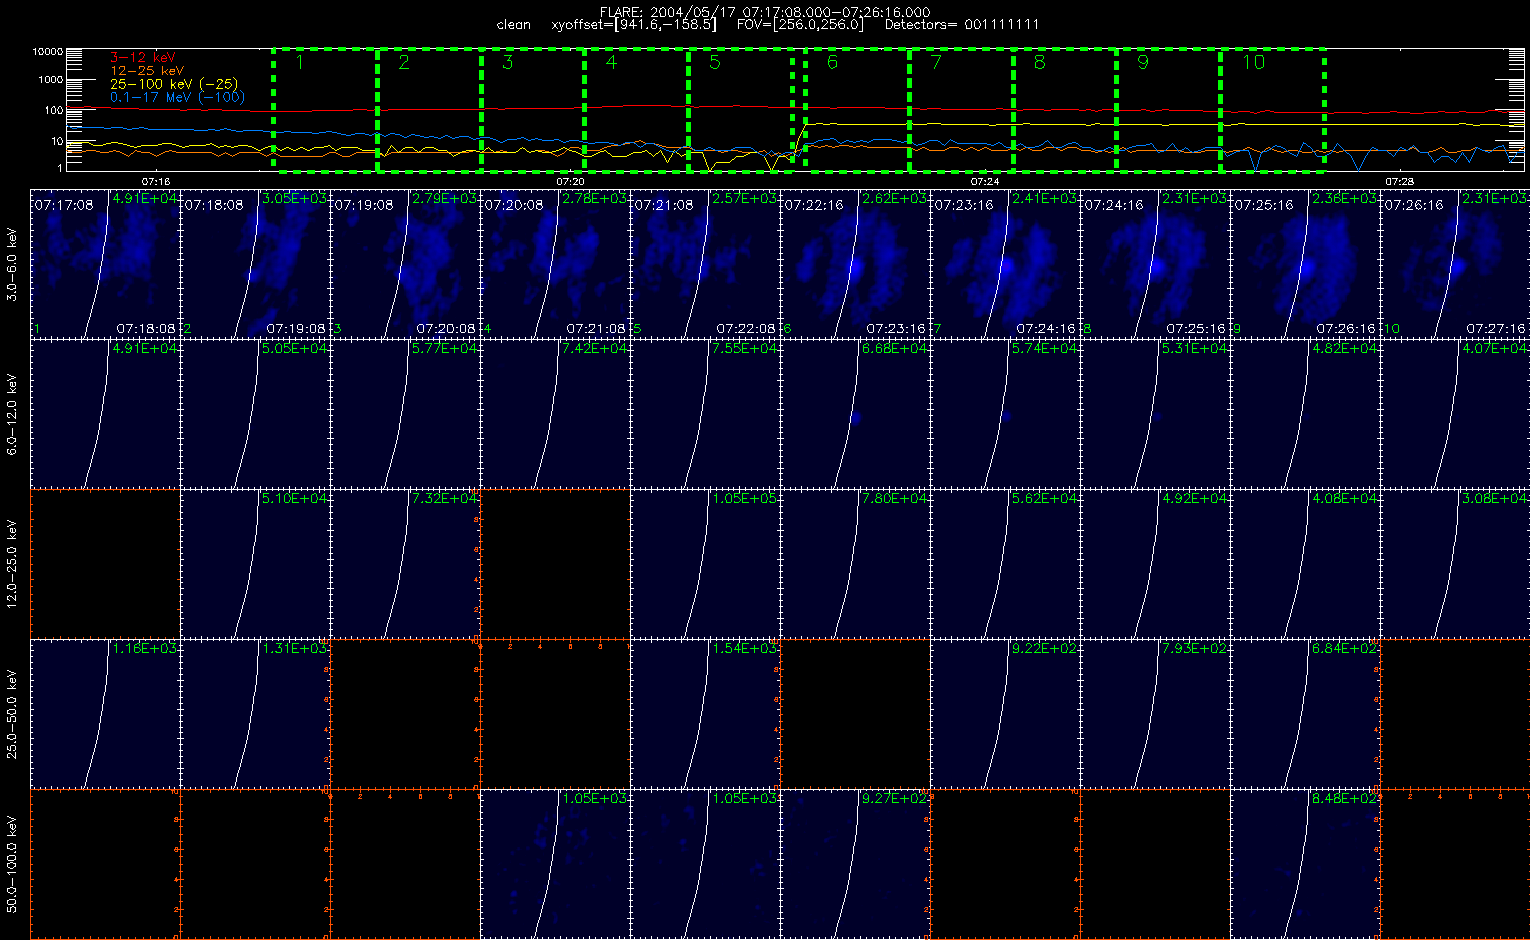Click interval label 6 in the light curve
The image size is (1530, 940).
pyautogui.click(x=832, y=62)
